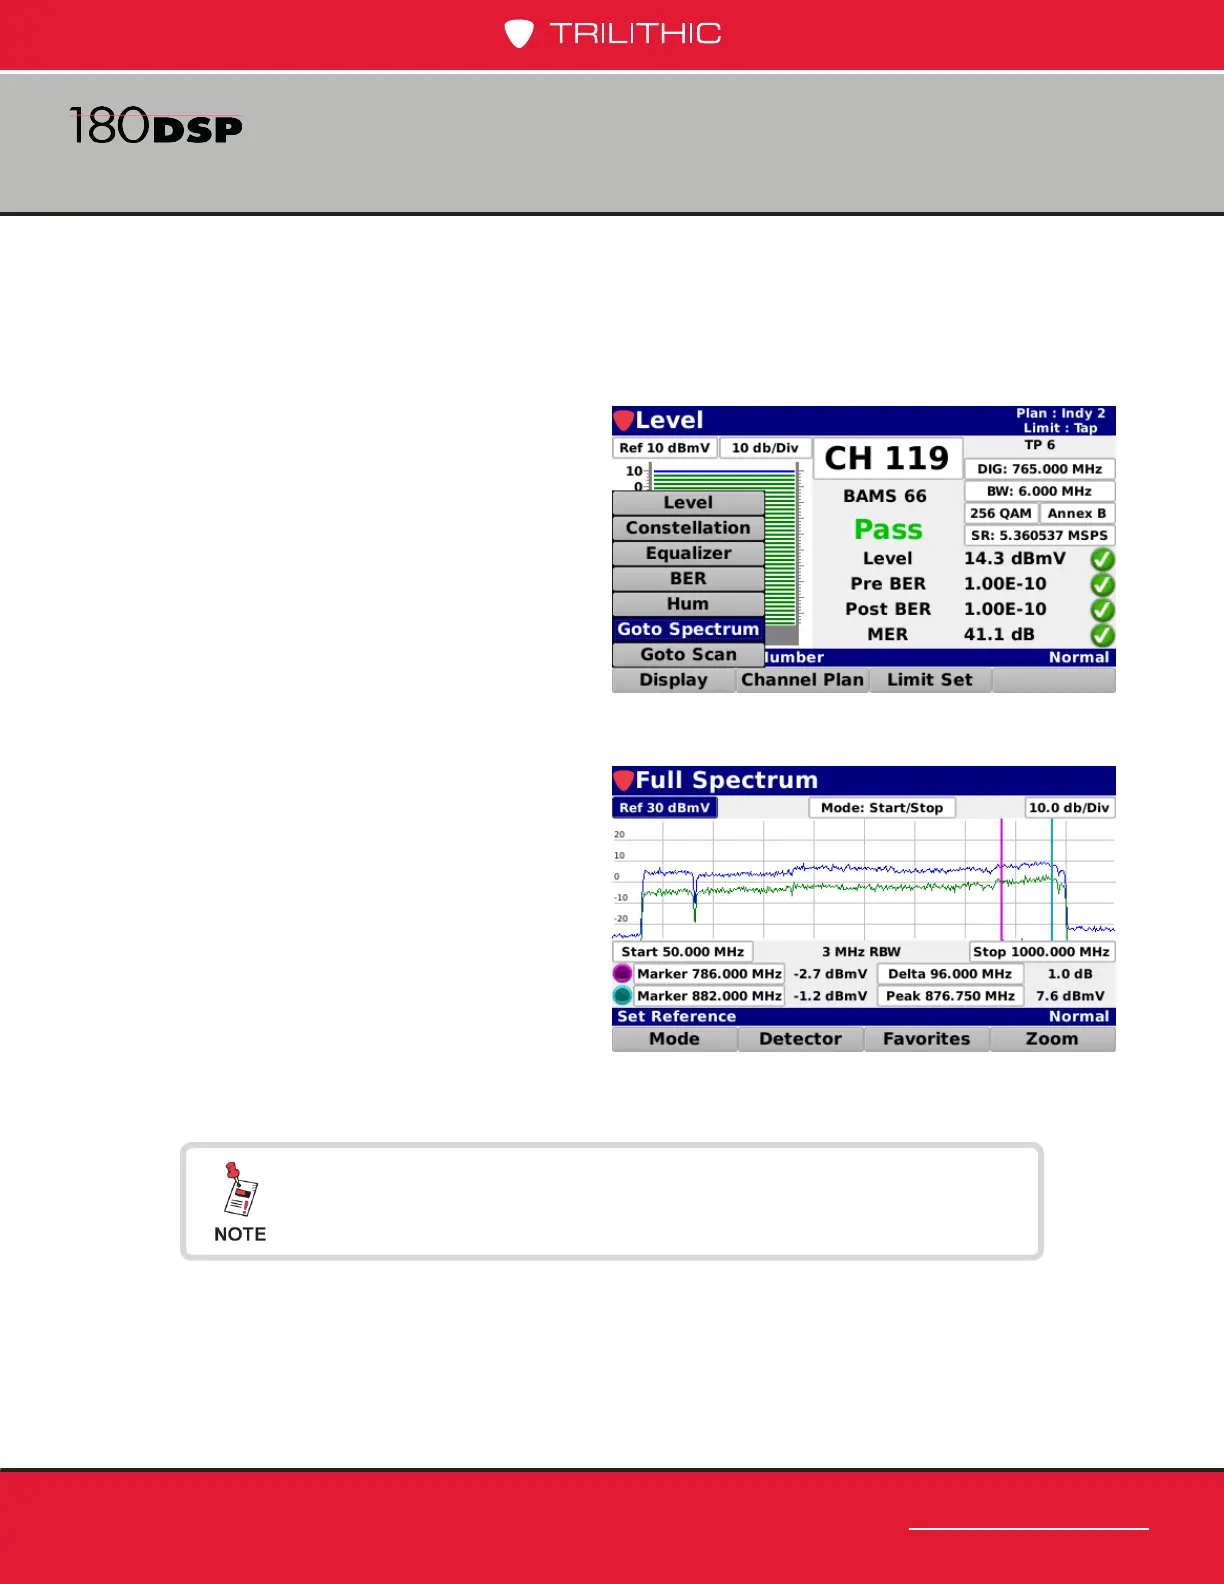The width and height of the screenshot is (1224, 1584).
Task: Click the 3 MHz RBW label
Action: pos(861,952)
